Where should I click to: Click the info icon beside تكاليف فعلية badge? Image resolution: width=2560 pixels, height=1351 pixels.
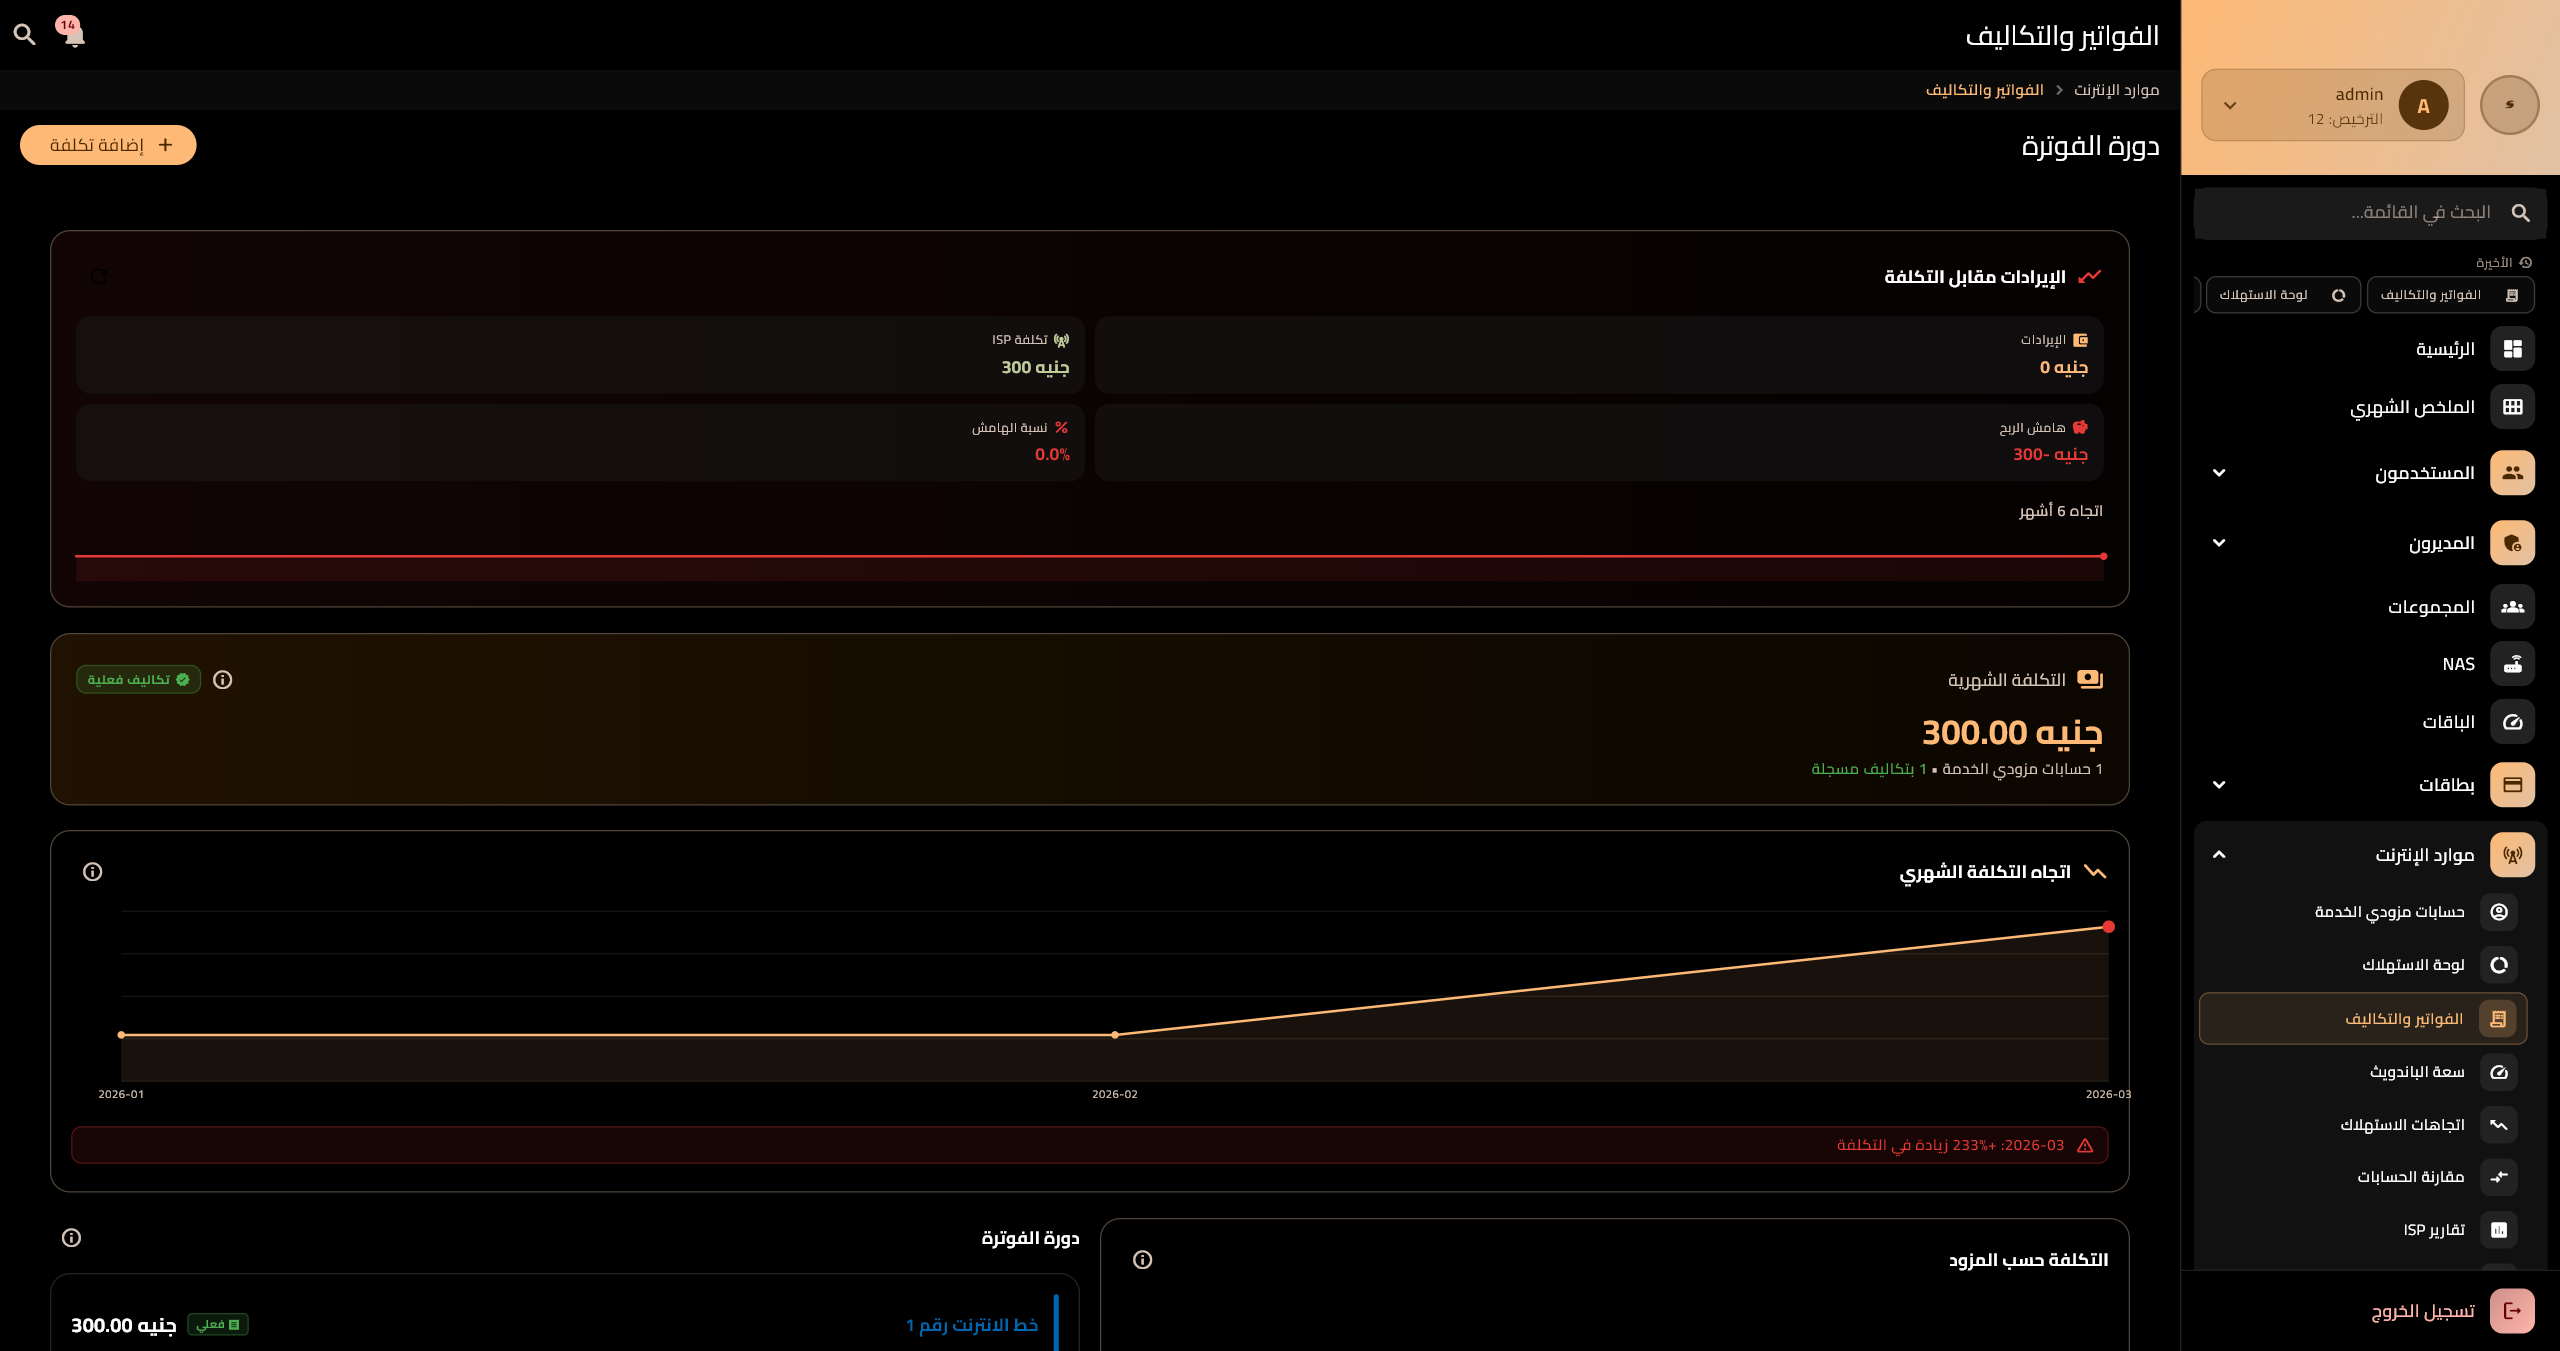click(x=223, y=680)
